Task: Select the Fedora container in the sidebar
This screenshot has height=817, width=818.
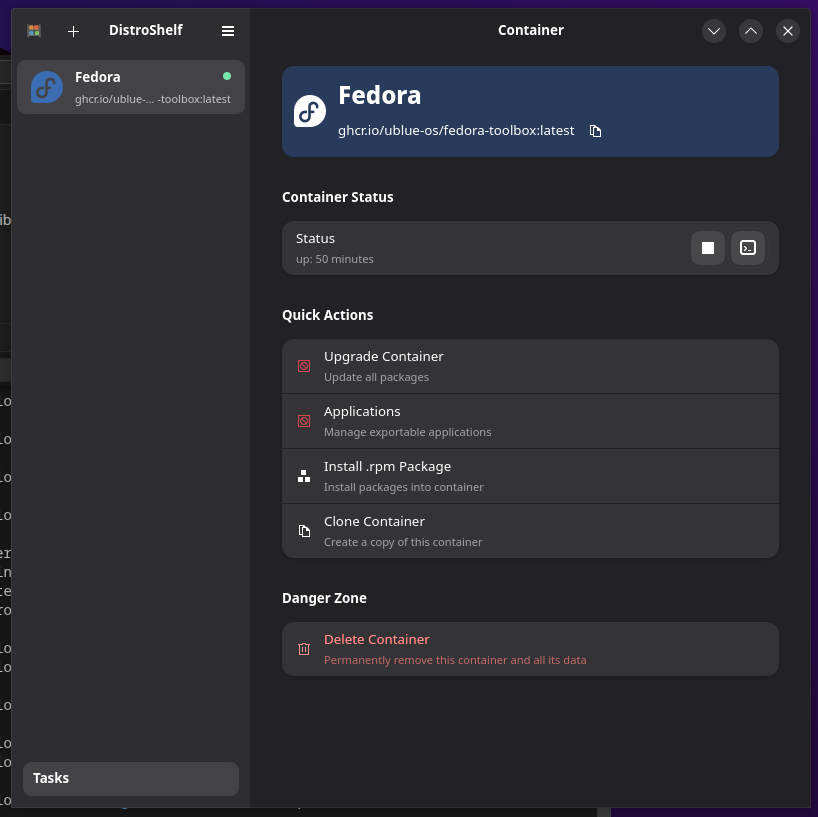Action: point(131,87)
